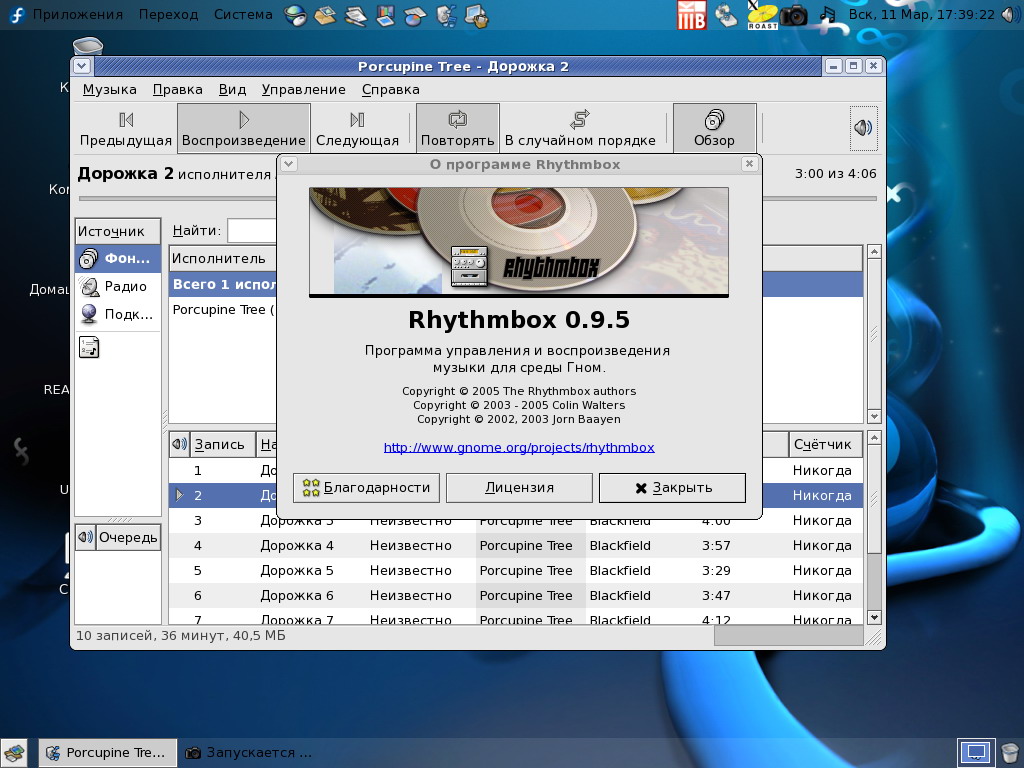Sort tracks by Запись column

(x=223, y=445)
